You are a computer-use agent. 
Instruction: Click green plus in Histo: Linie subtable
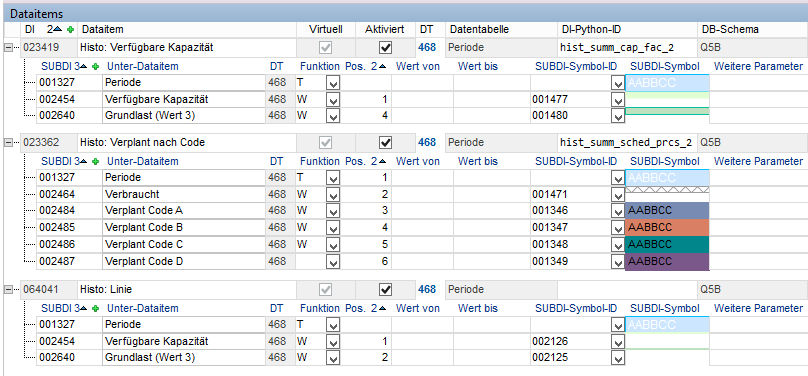(95, 309)
